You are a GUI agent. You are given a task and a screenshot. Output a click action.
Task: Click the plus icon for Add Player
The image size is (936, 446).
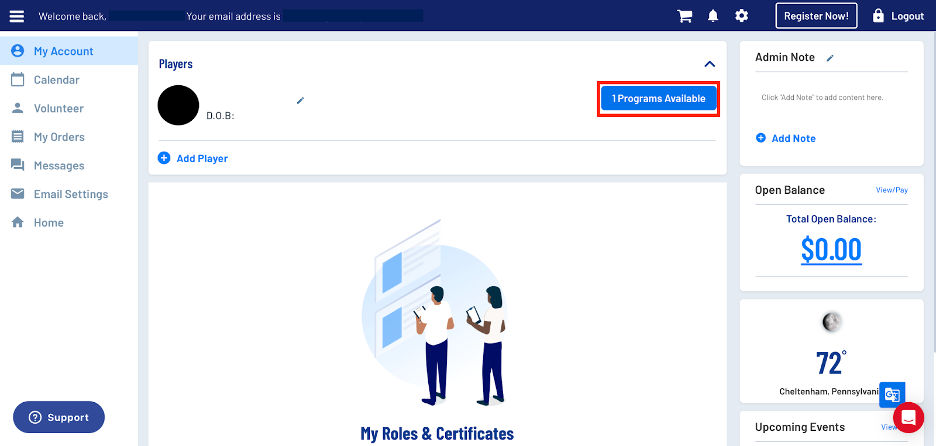[164, 158]
